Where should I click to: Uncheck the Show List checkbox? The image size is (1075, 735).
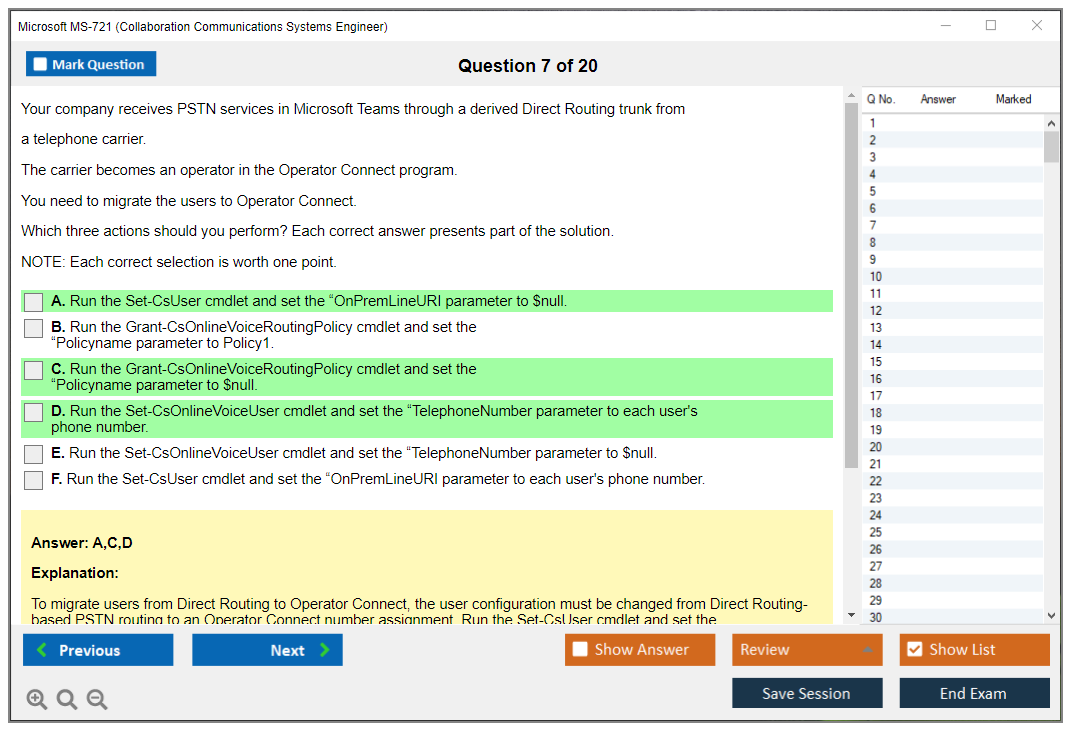click(915, 649)
